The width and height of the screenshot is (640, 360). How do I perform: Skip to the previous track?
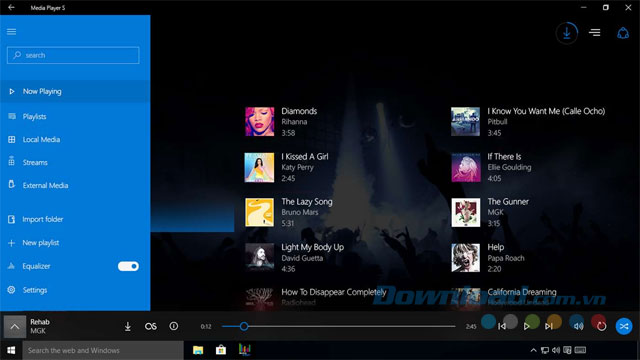(x=502, y=326)
